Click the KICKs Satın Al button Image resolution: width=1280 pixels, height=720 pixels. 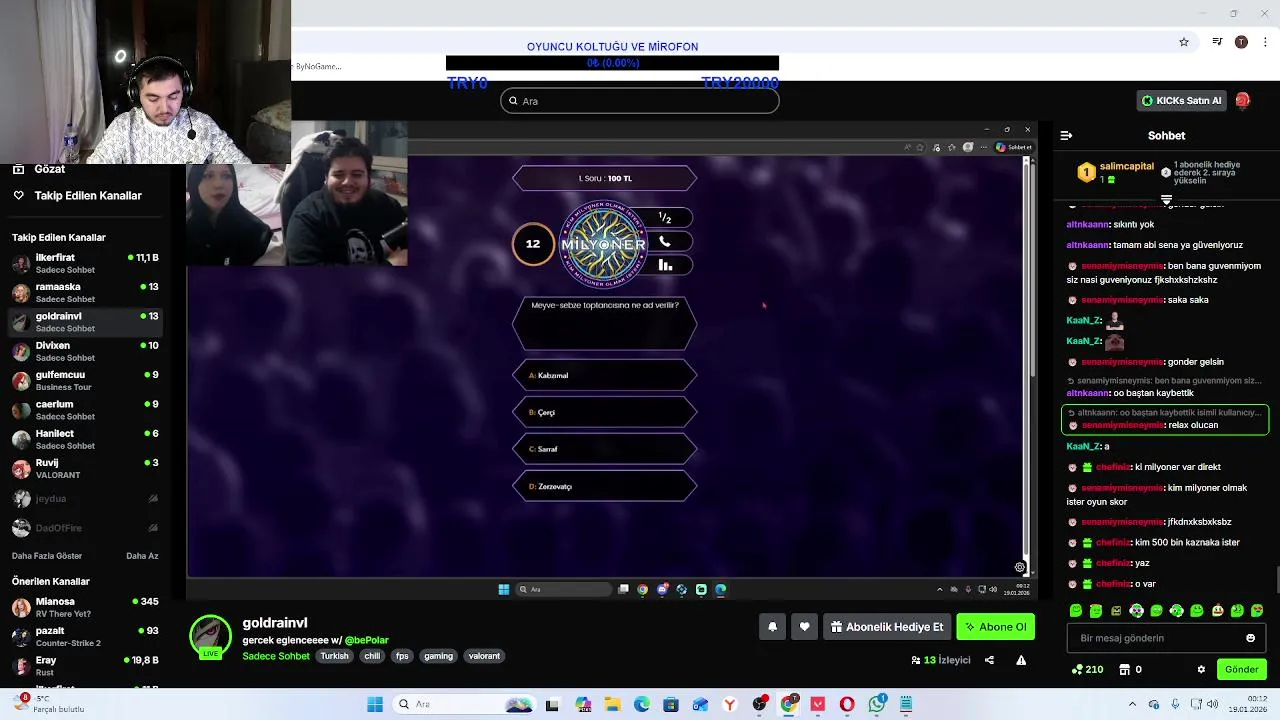[x=1182, y=101]
